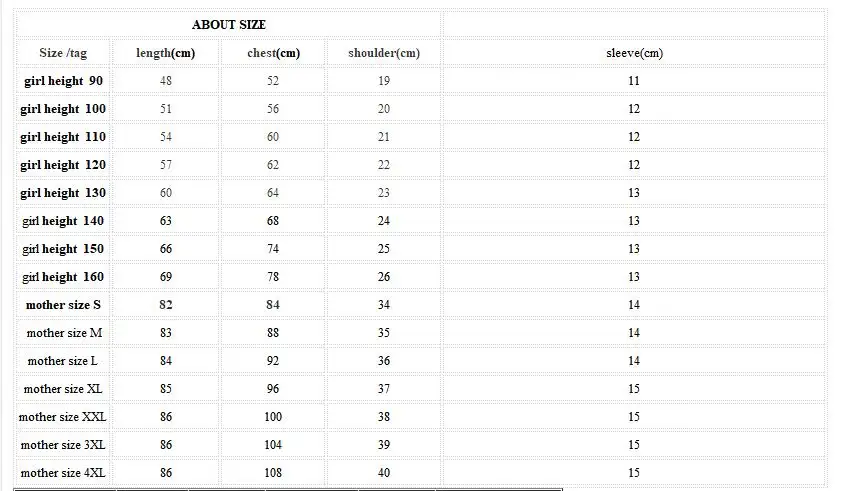The image size is (864, 491).
Task: Click the mother size 4XL row label
Action: (63, 473)
